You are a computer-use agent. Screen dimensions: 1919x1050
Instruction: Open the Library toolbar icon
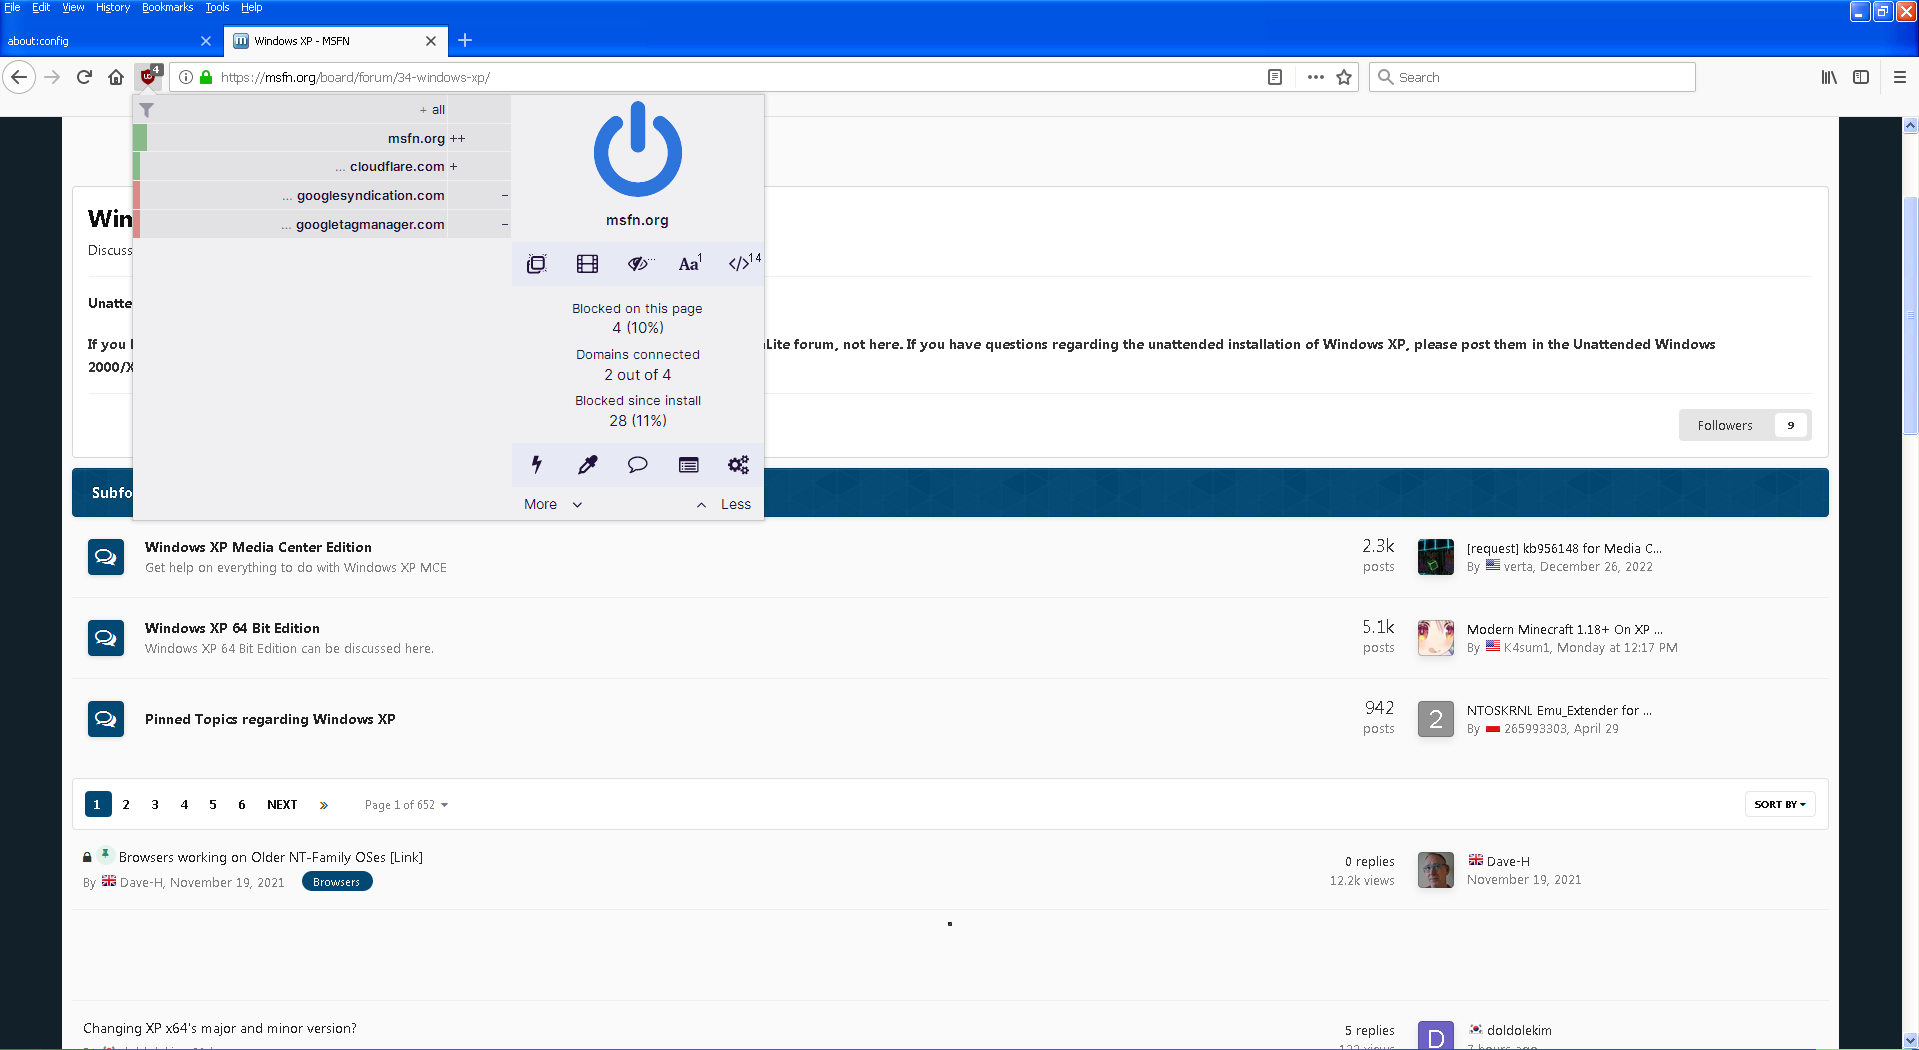click(1829, 77)
